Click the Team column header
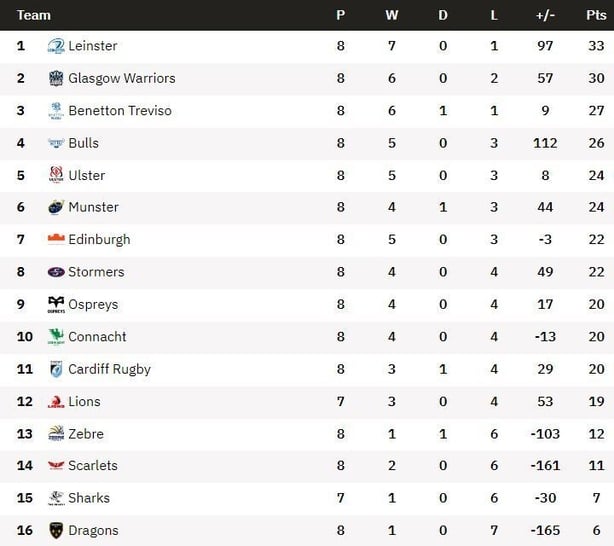This screenshot has height=546, width=614. click(x=34, y=15)
